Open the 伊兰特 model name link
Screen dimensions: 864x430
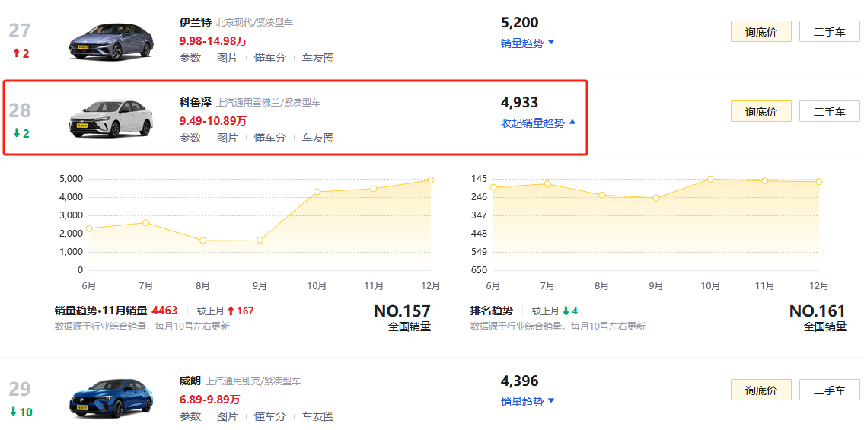194,23
